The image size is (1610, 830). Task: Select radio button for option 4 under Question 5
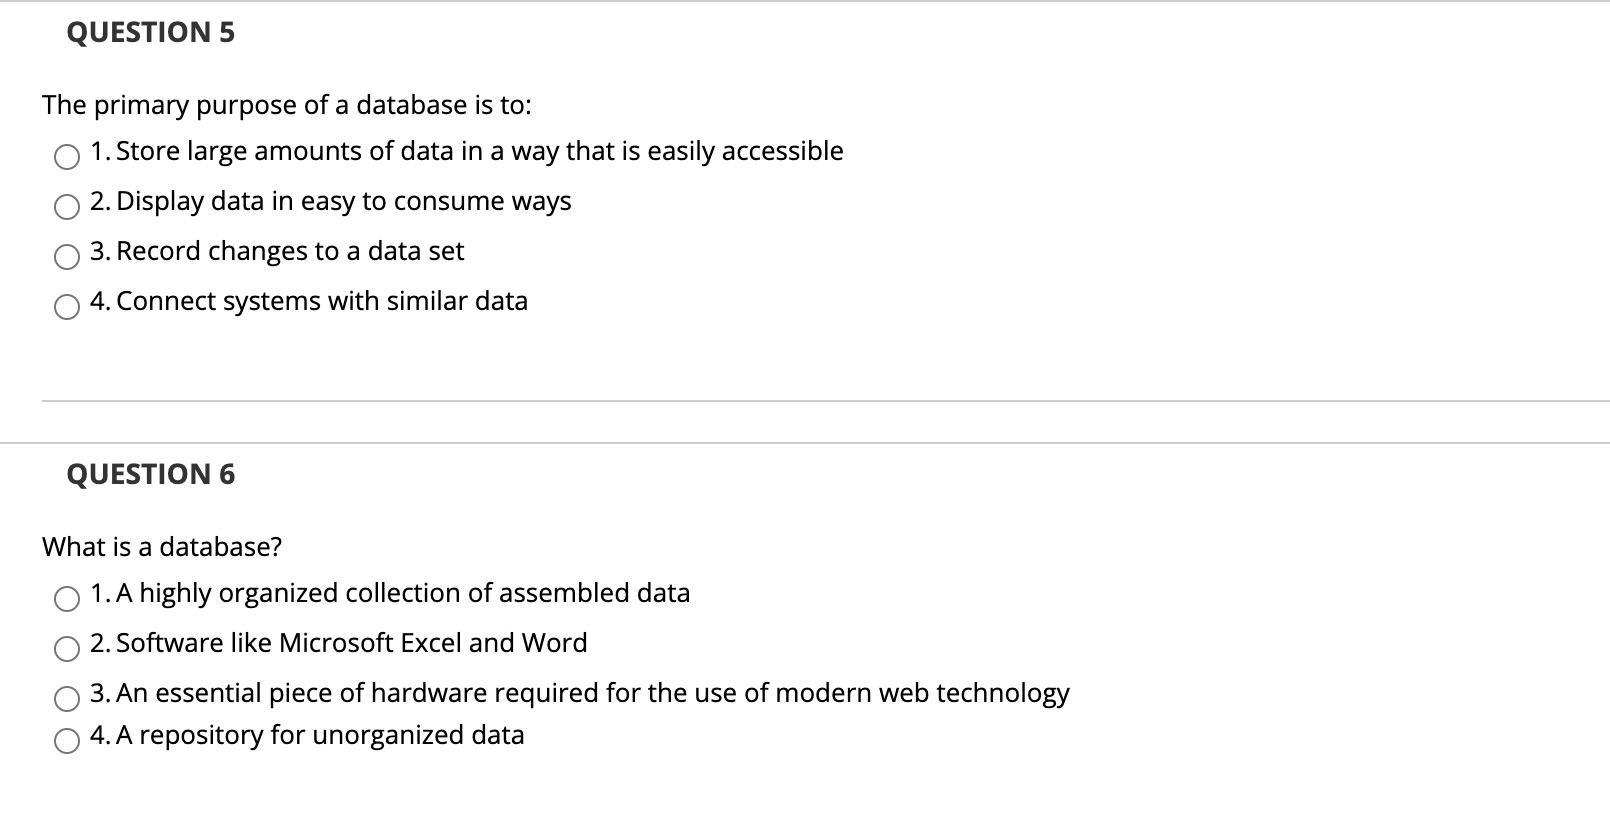pos(66,308)
